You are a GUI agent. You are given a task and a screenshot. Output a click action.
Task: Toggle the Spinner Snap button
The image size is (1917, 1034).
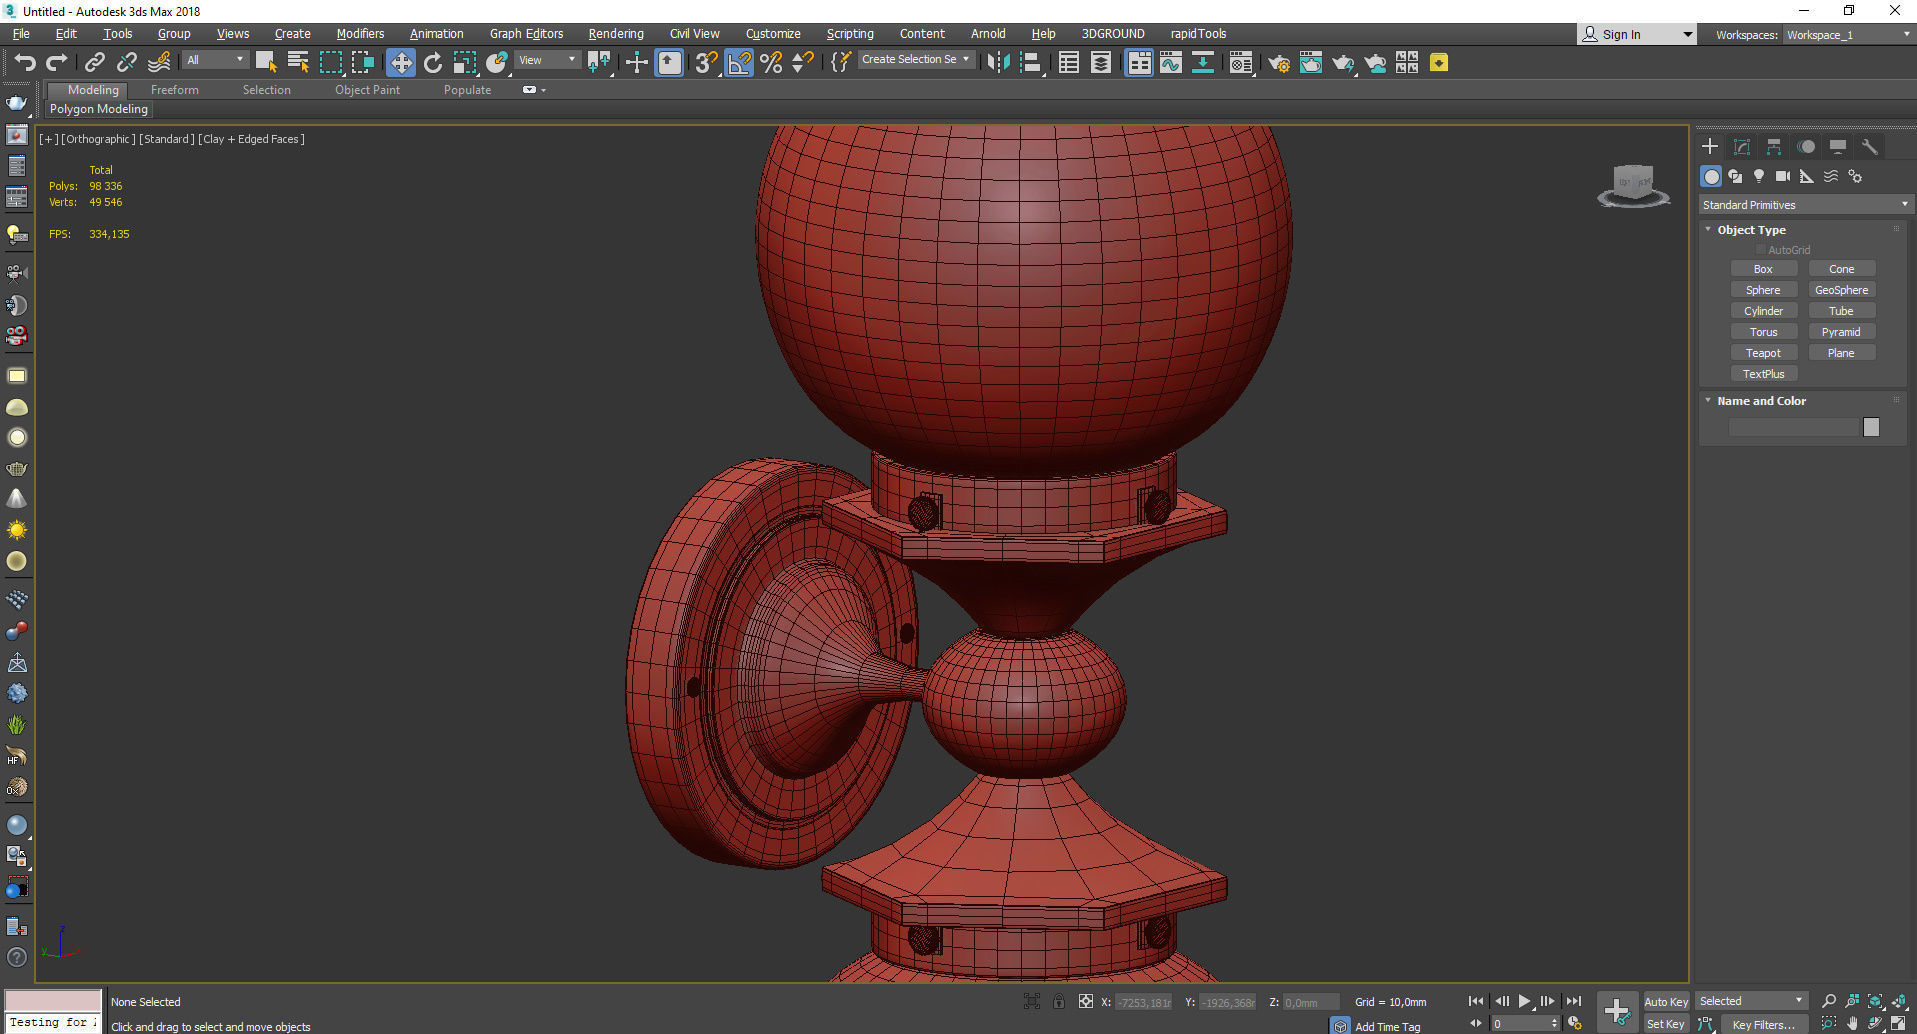(803, 62)
